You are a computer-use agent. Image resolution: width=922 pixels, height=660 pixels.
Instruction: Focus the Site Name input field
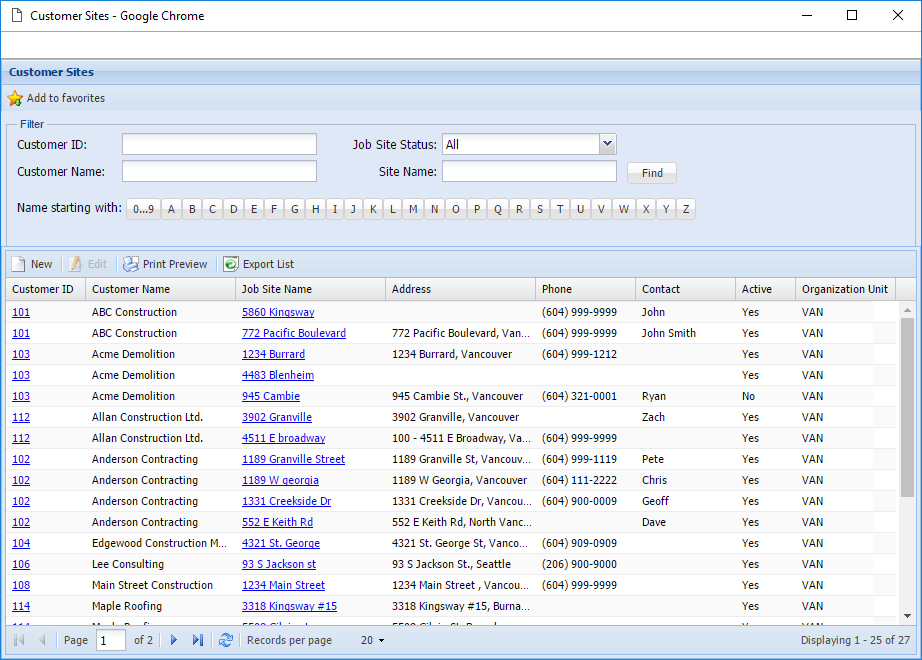click(529, 171)
